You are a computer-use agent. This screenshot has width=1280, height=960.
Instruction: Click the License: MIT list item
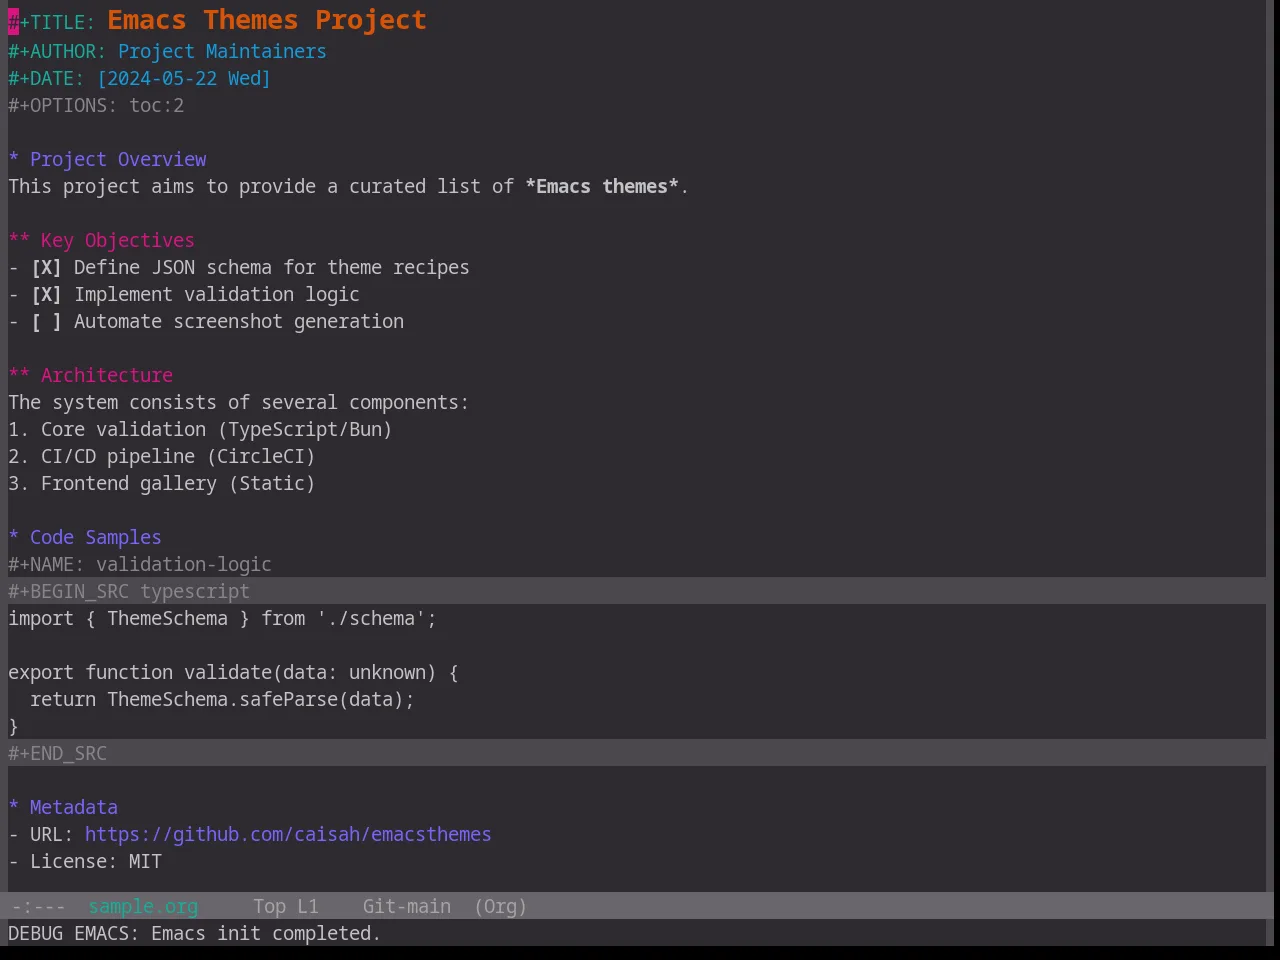point(85,862)
